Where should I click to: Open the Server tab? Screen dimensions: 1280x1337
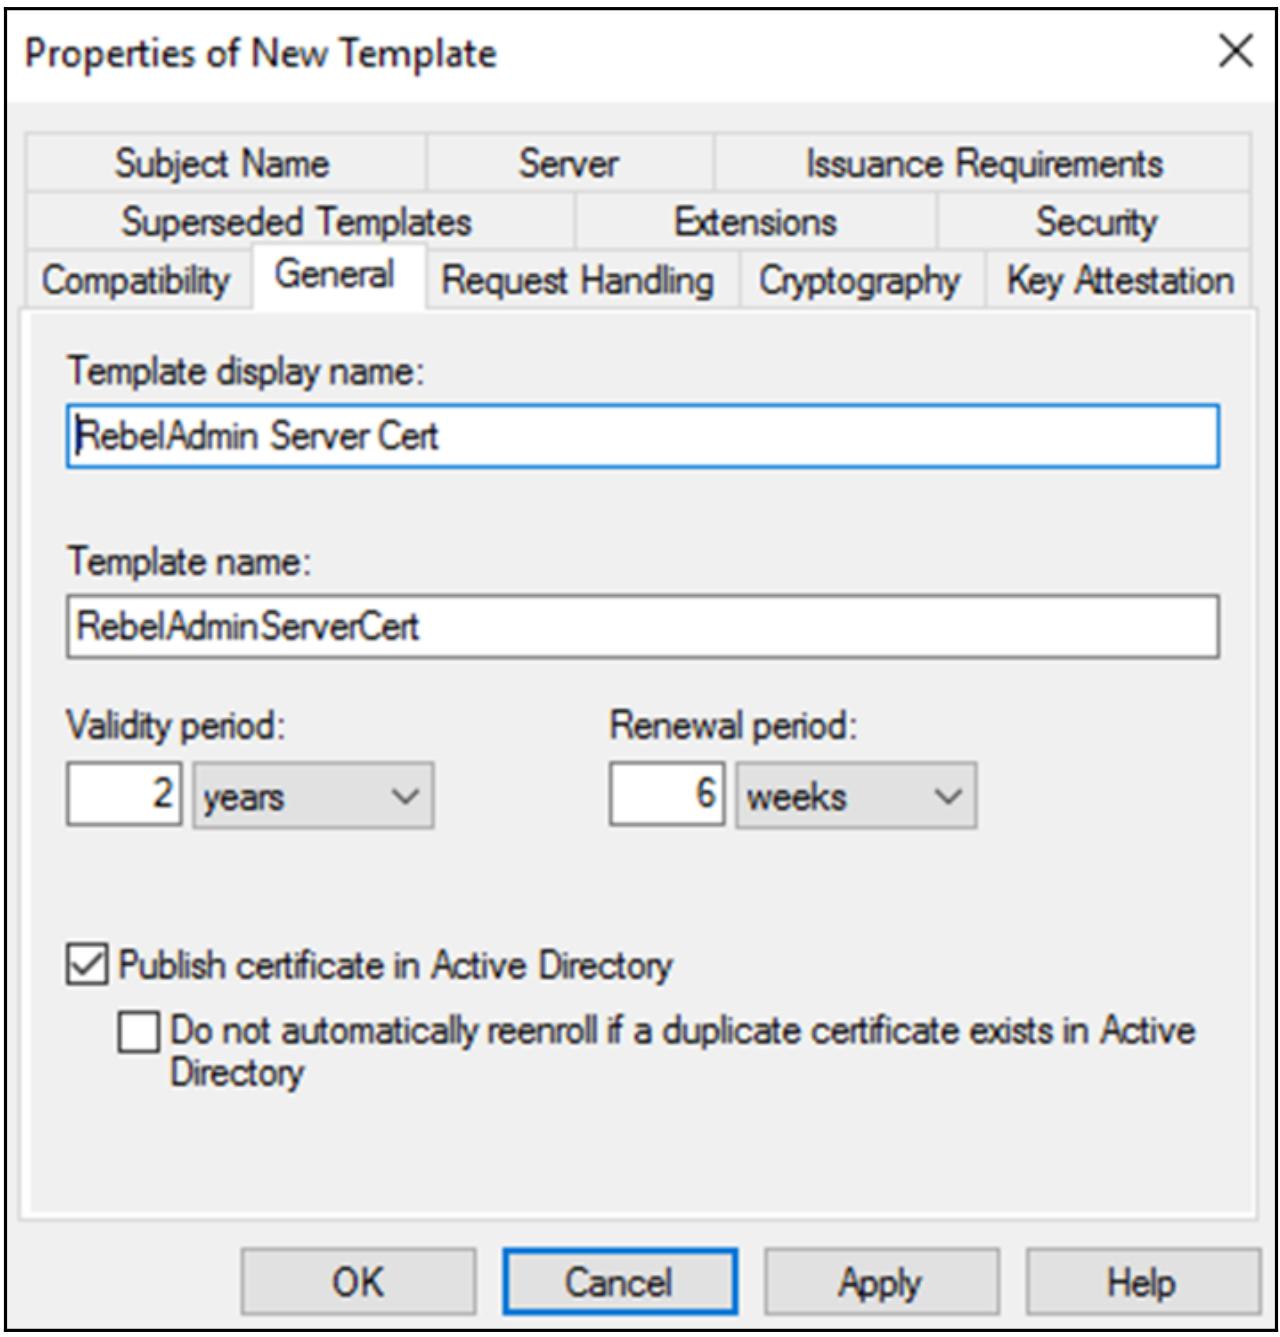click(x=568, y=163)
